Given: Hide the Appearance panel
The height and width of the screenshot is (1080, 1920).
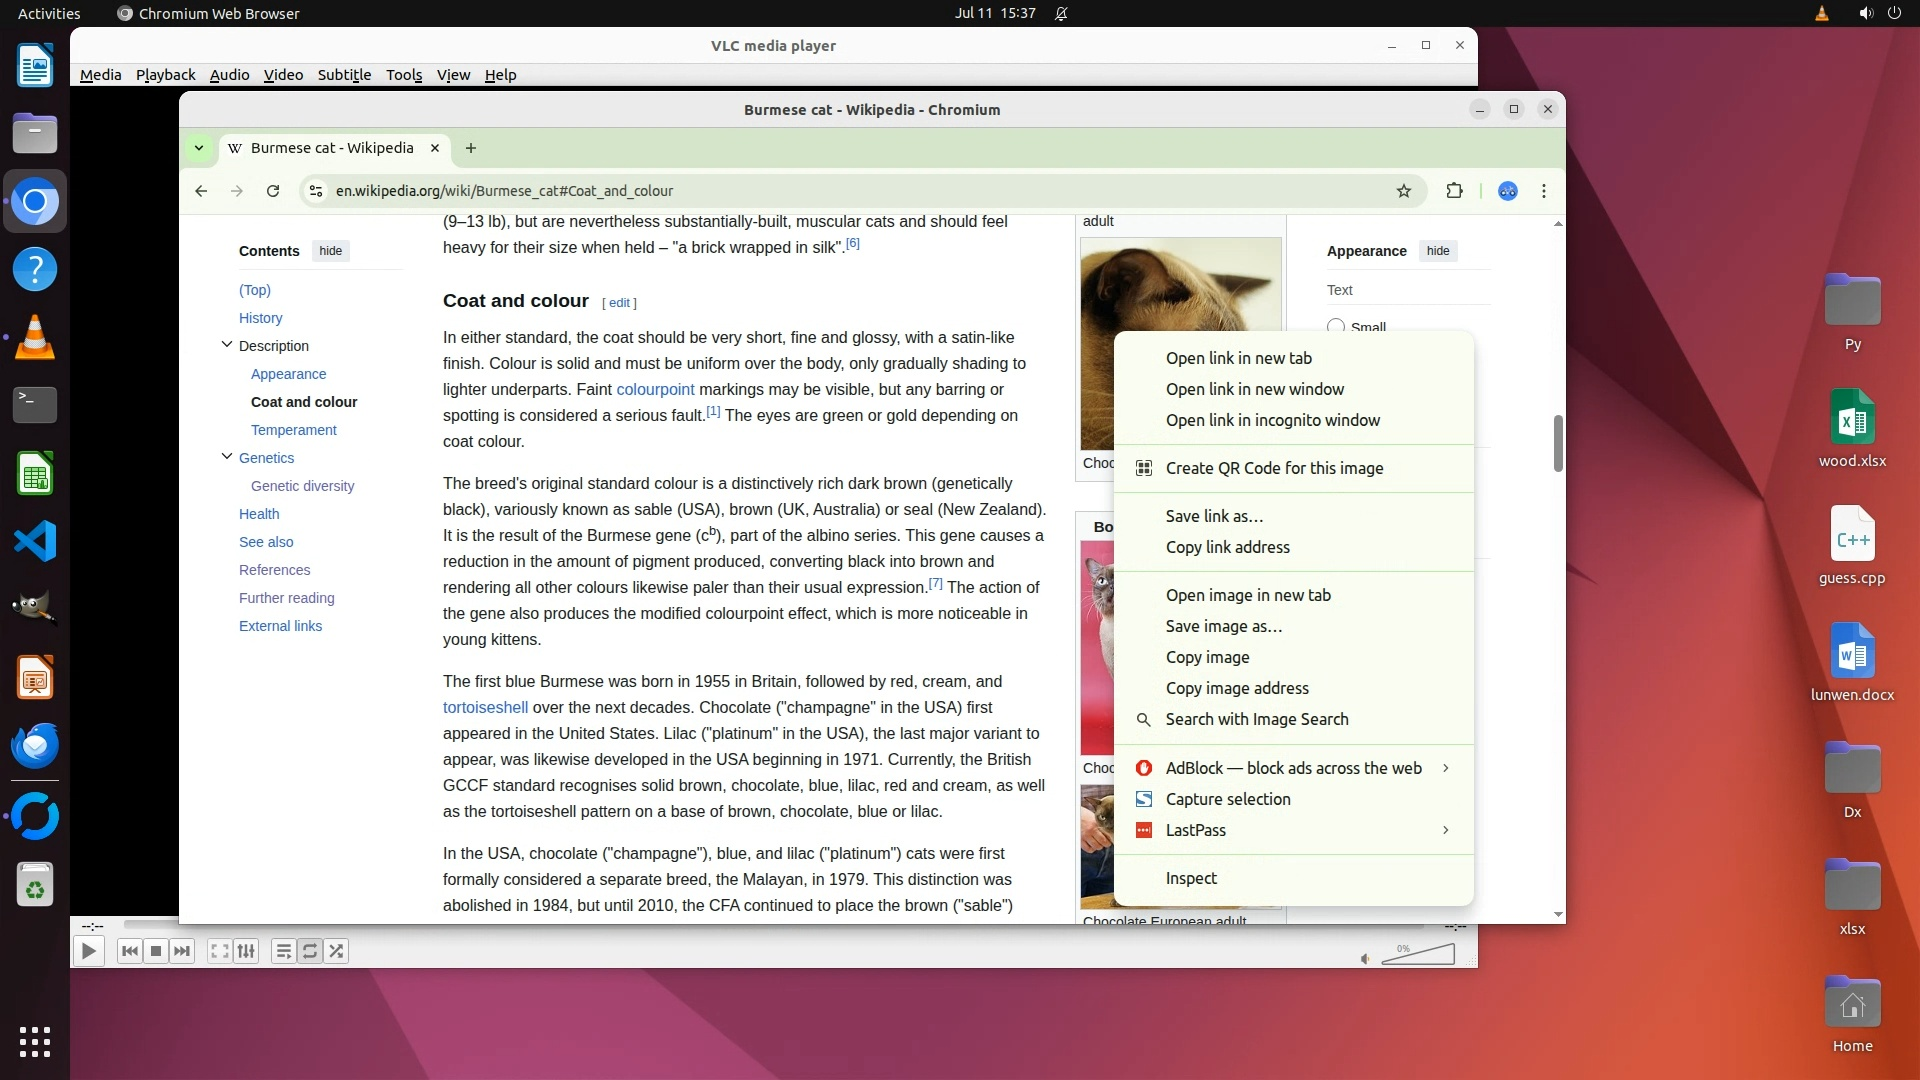Looking at the screenshot, I should (1437, 251).
